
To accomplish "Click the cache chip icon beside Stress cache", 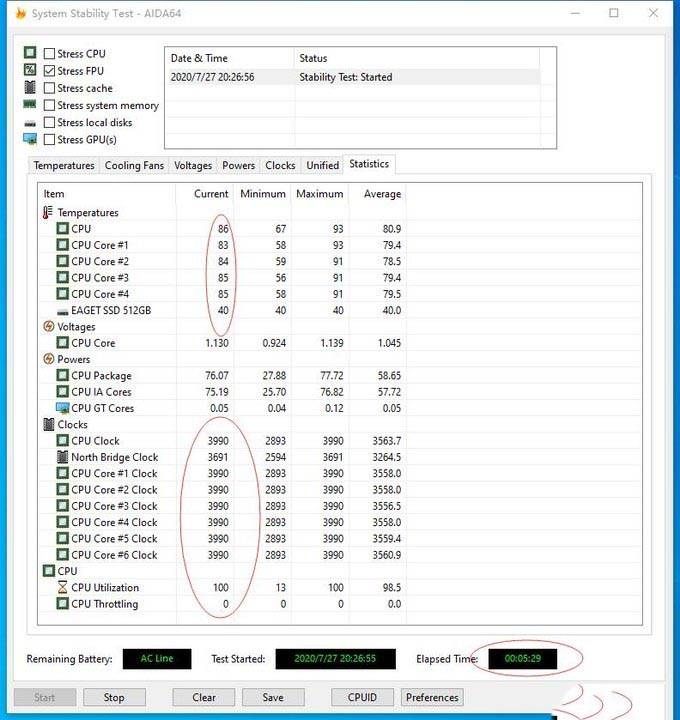I will 30,87.
